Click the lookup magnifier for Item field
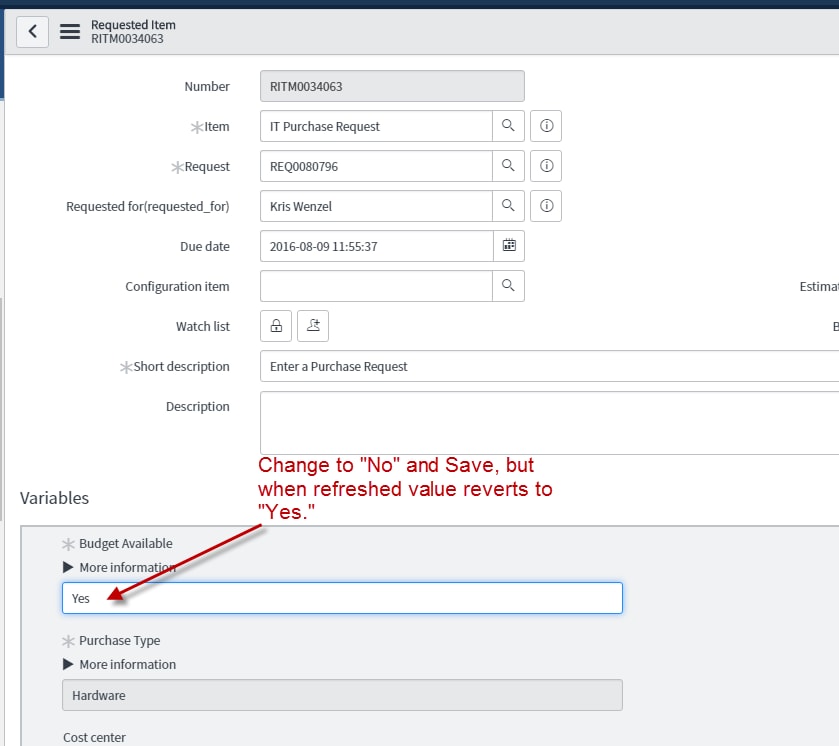The height and width of the screenshot is (746, 839). [508, 126]
